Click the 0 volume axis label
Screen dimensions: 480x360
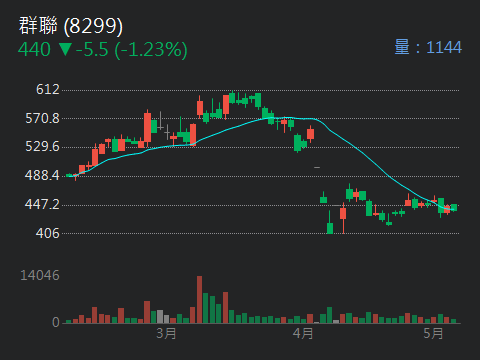56,322
